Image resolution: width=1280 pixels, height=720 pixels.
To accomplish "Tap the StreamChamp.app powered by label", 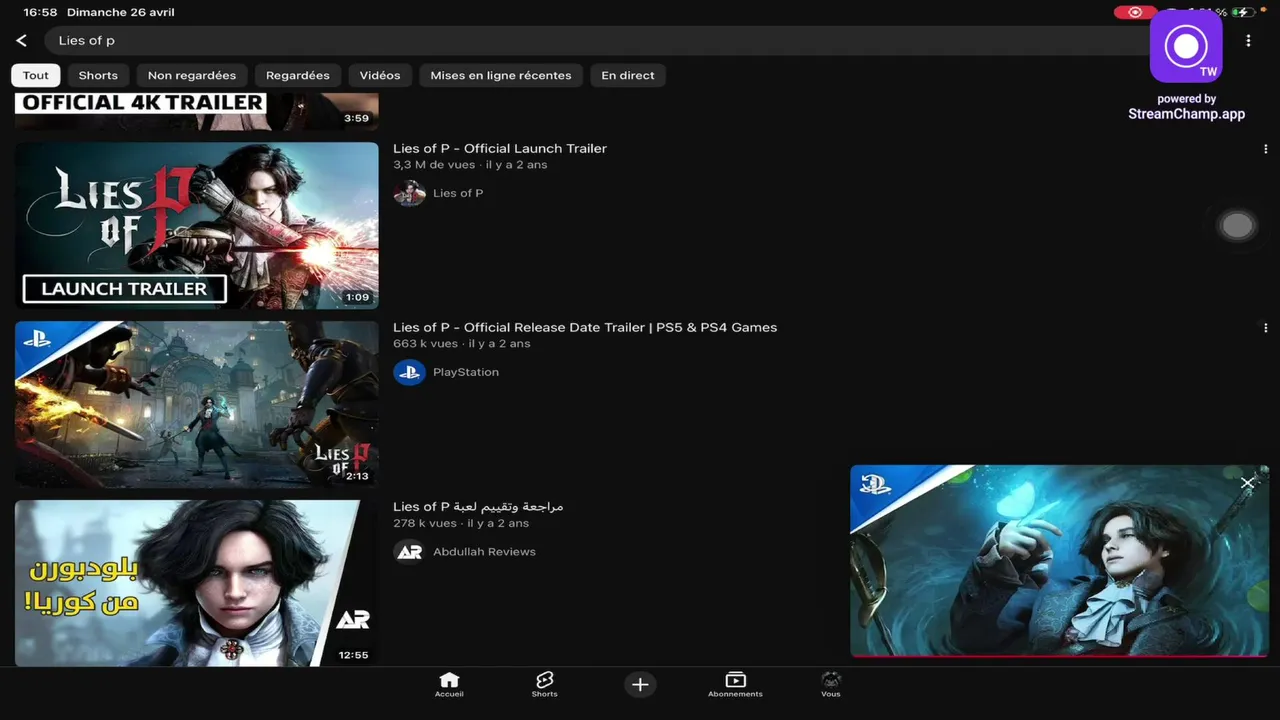I will (x=1186, y=107).
